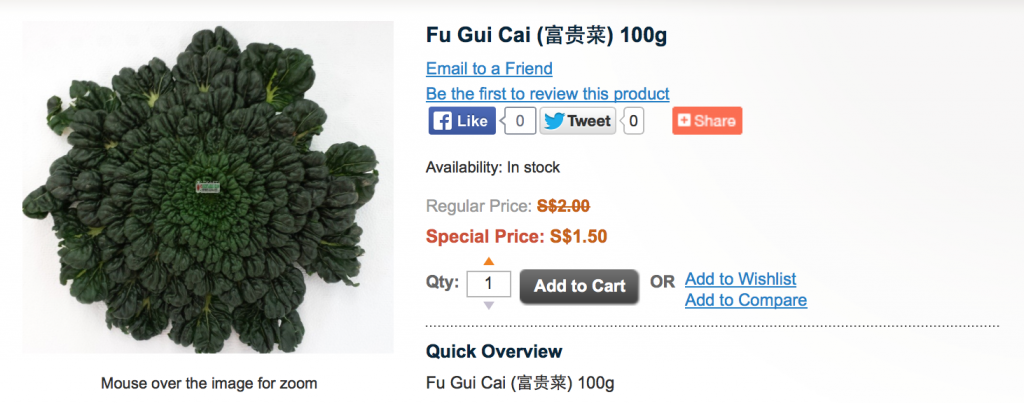
Task: Open the Add to Compare link
Action: point(746,300)
